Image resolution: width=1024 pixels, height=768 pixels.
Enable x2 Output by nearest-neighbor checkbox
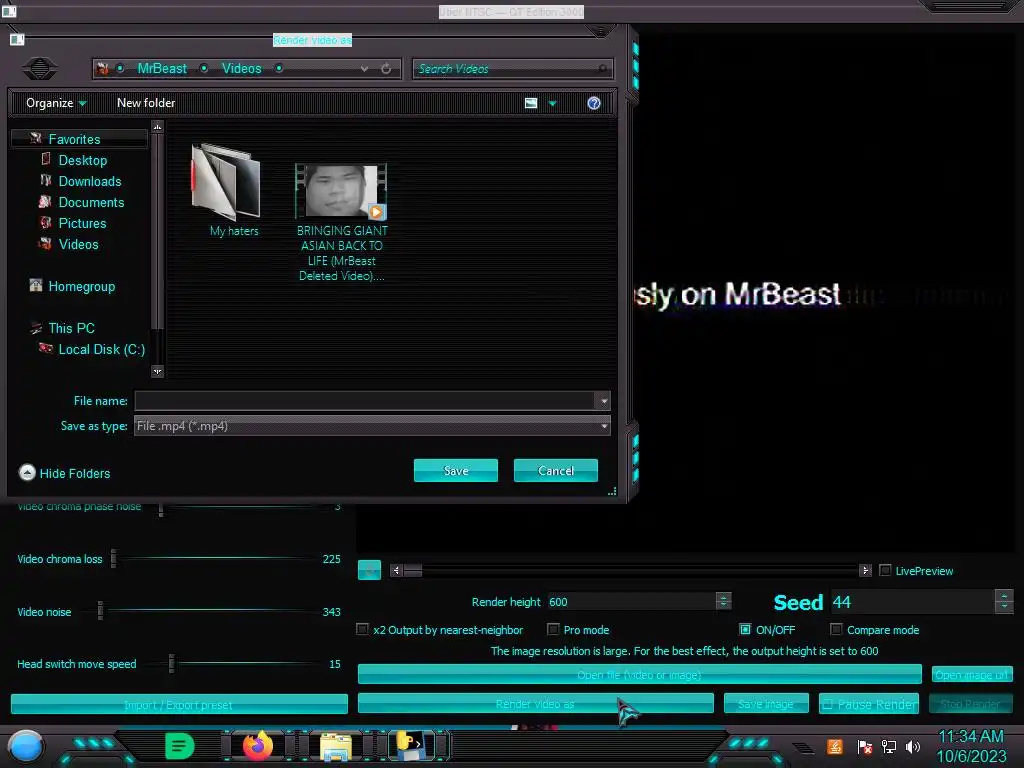point(362,629)
